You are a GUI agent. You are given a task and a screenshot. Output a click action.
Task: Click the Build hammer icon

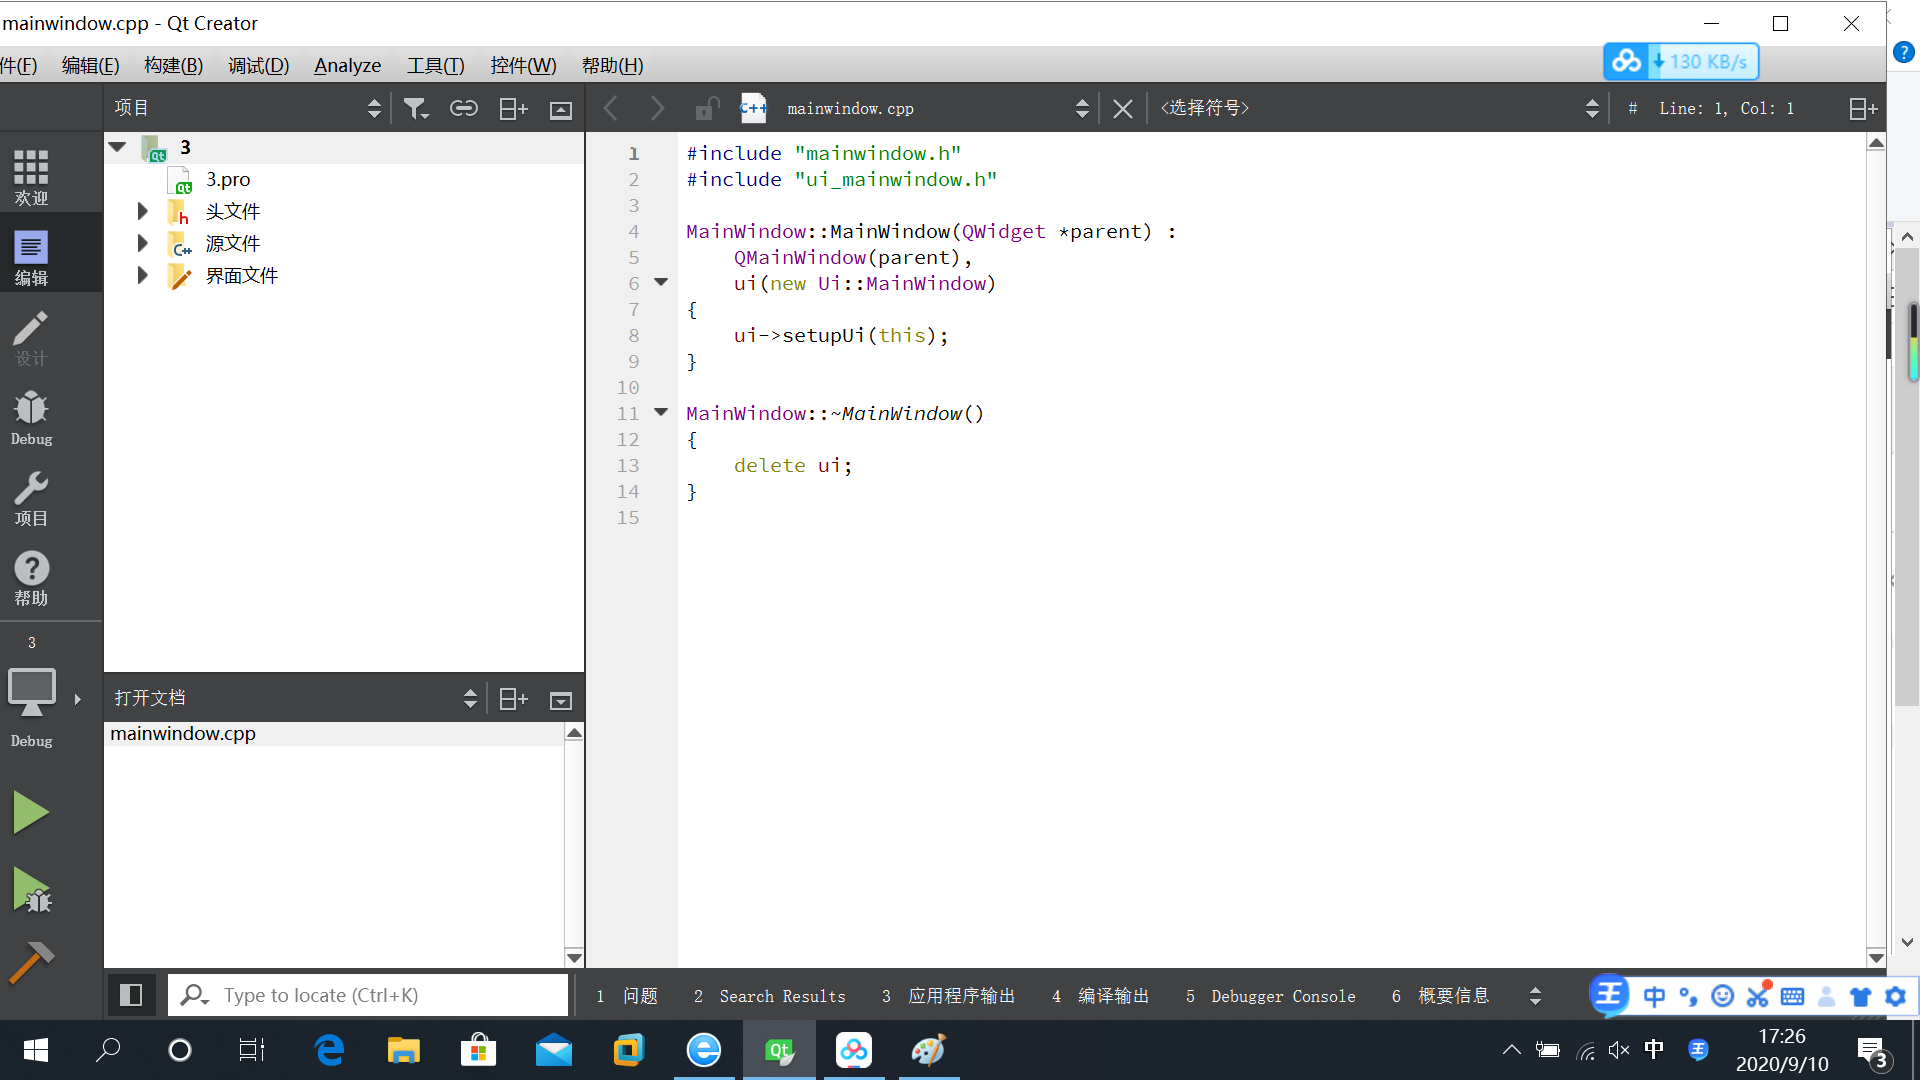pyautogui.click(x=31, y=962)
